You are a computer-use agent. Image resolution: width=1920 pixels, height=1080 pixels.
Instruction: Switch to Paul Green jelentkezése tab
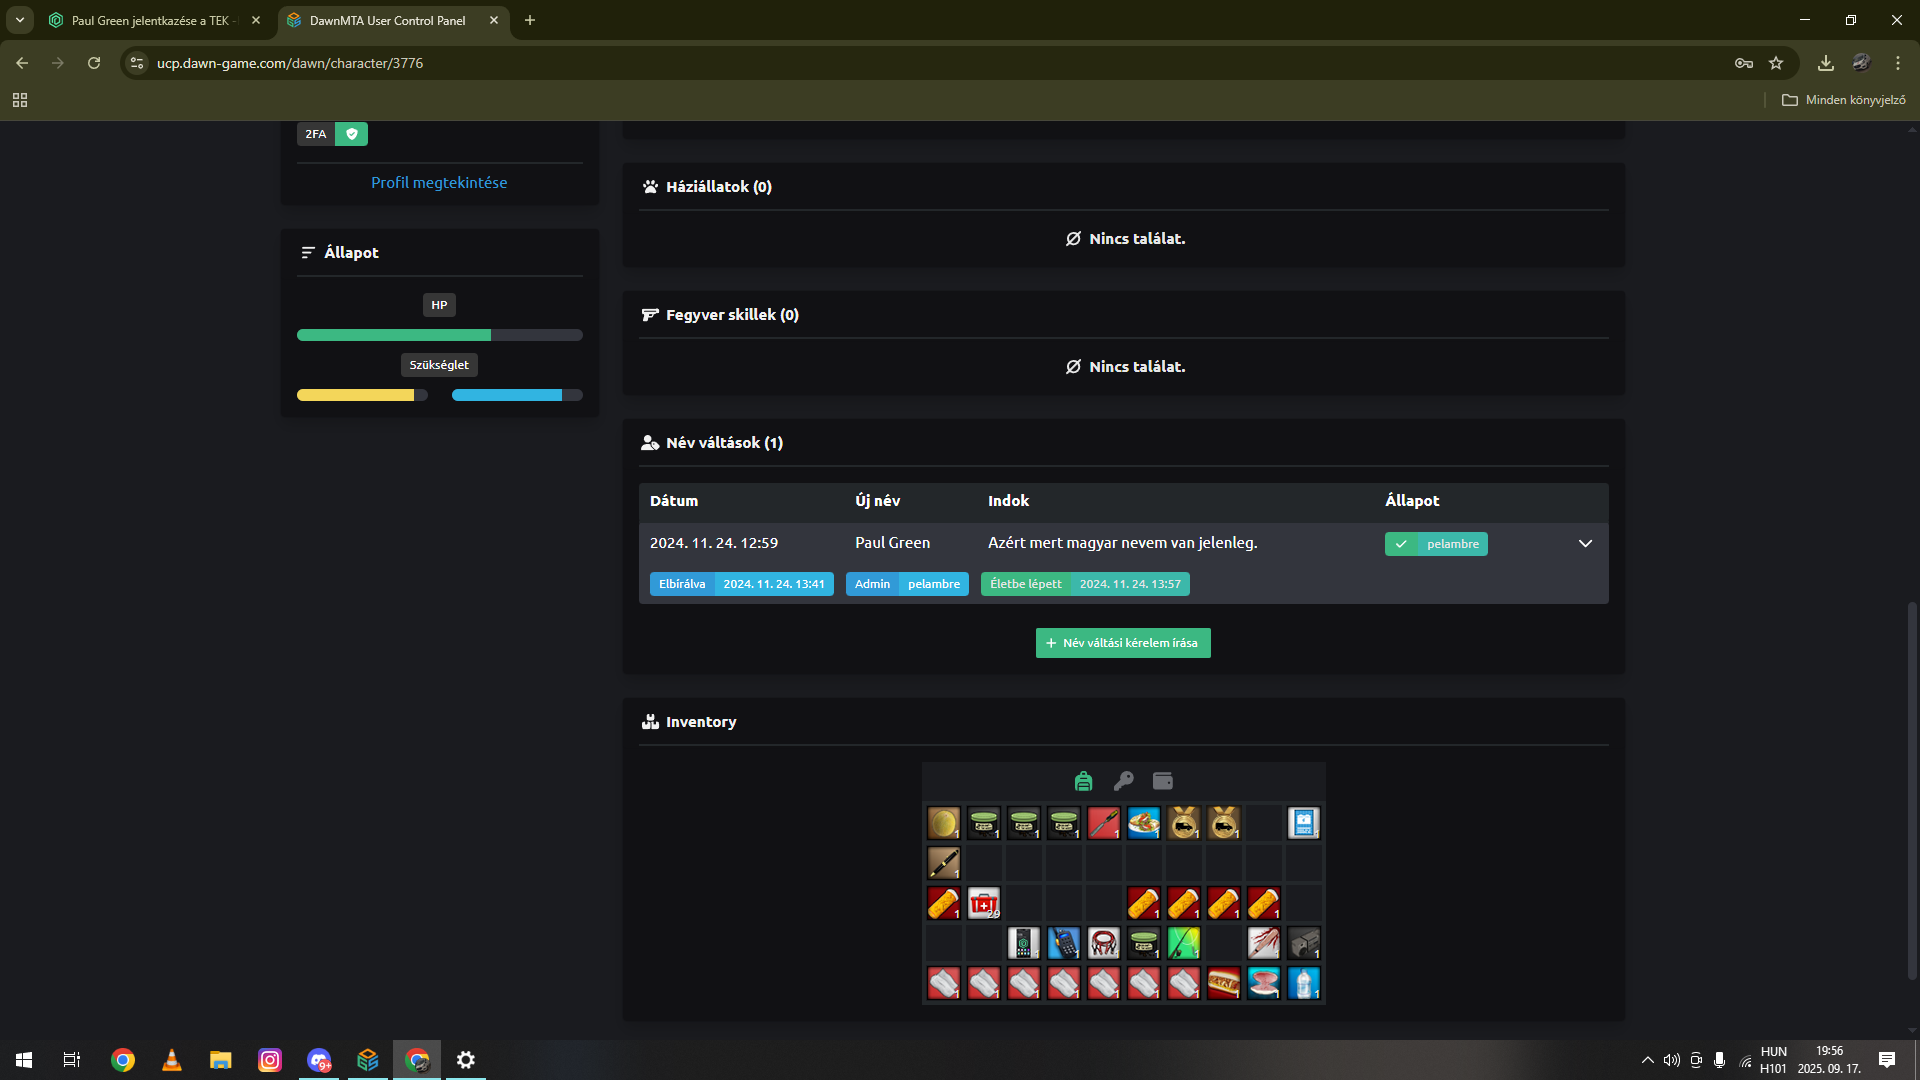(150, 20)
